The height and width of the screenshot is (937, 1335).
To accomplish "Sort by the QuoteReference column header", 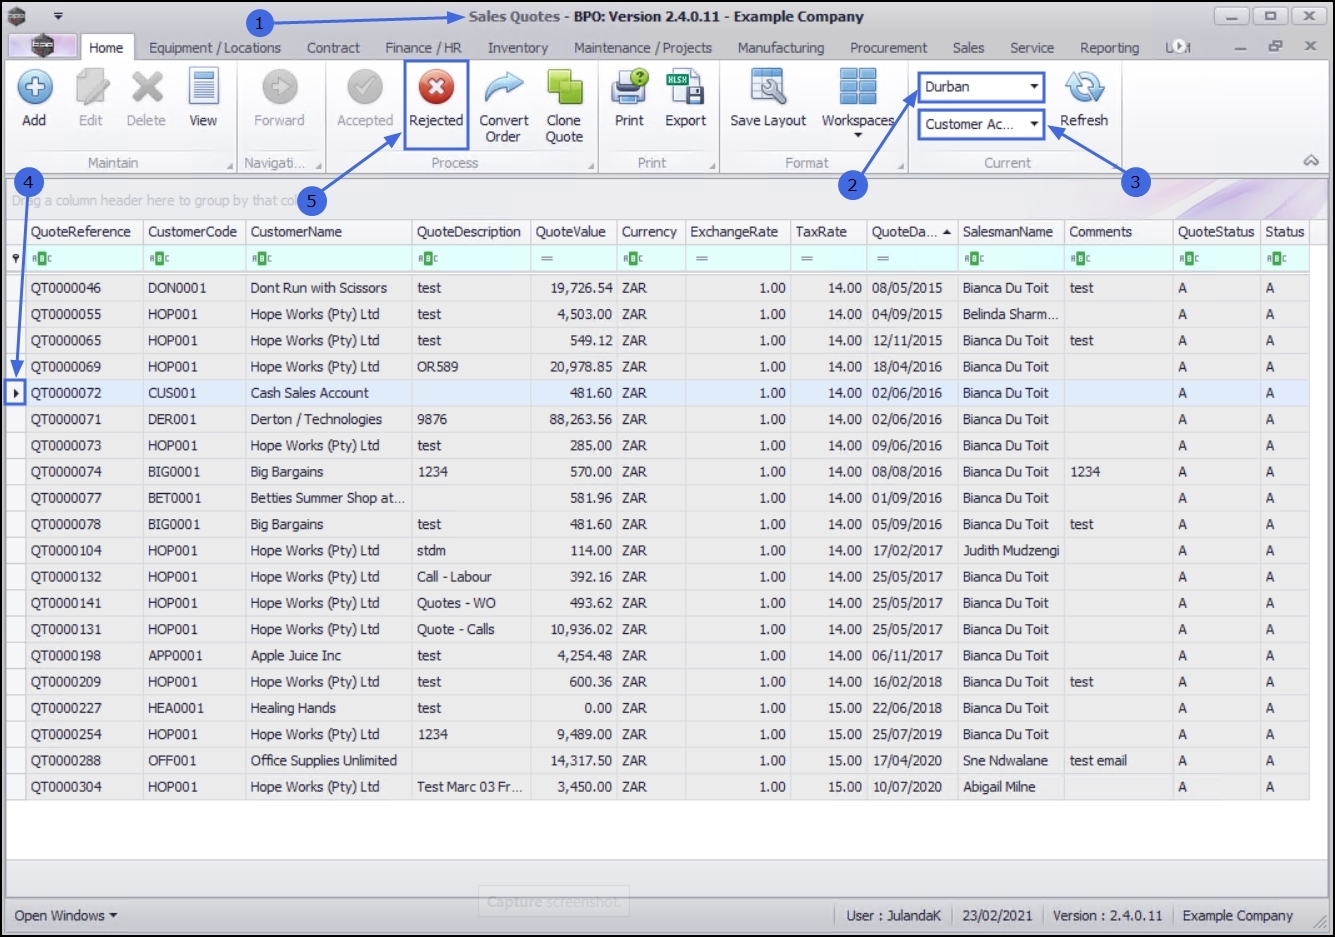I will coord(85,231).
